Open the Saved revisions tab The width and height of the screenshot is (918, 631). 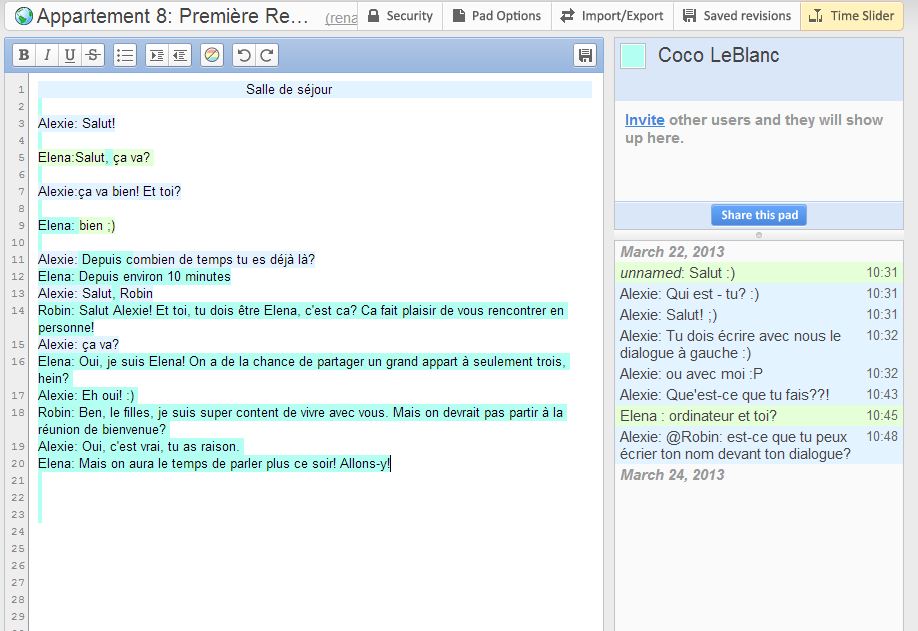736,16
